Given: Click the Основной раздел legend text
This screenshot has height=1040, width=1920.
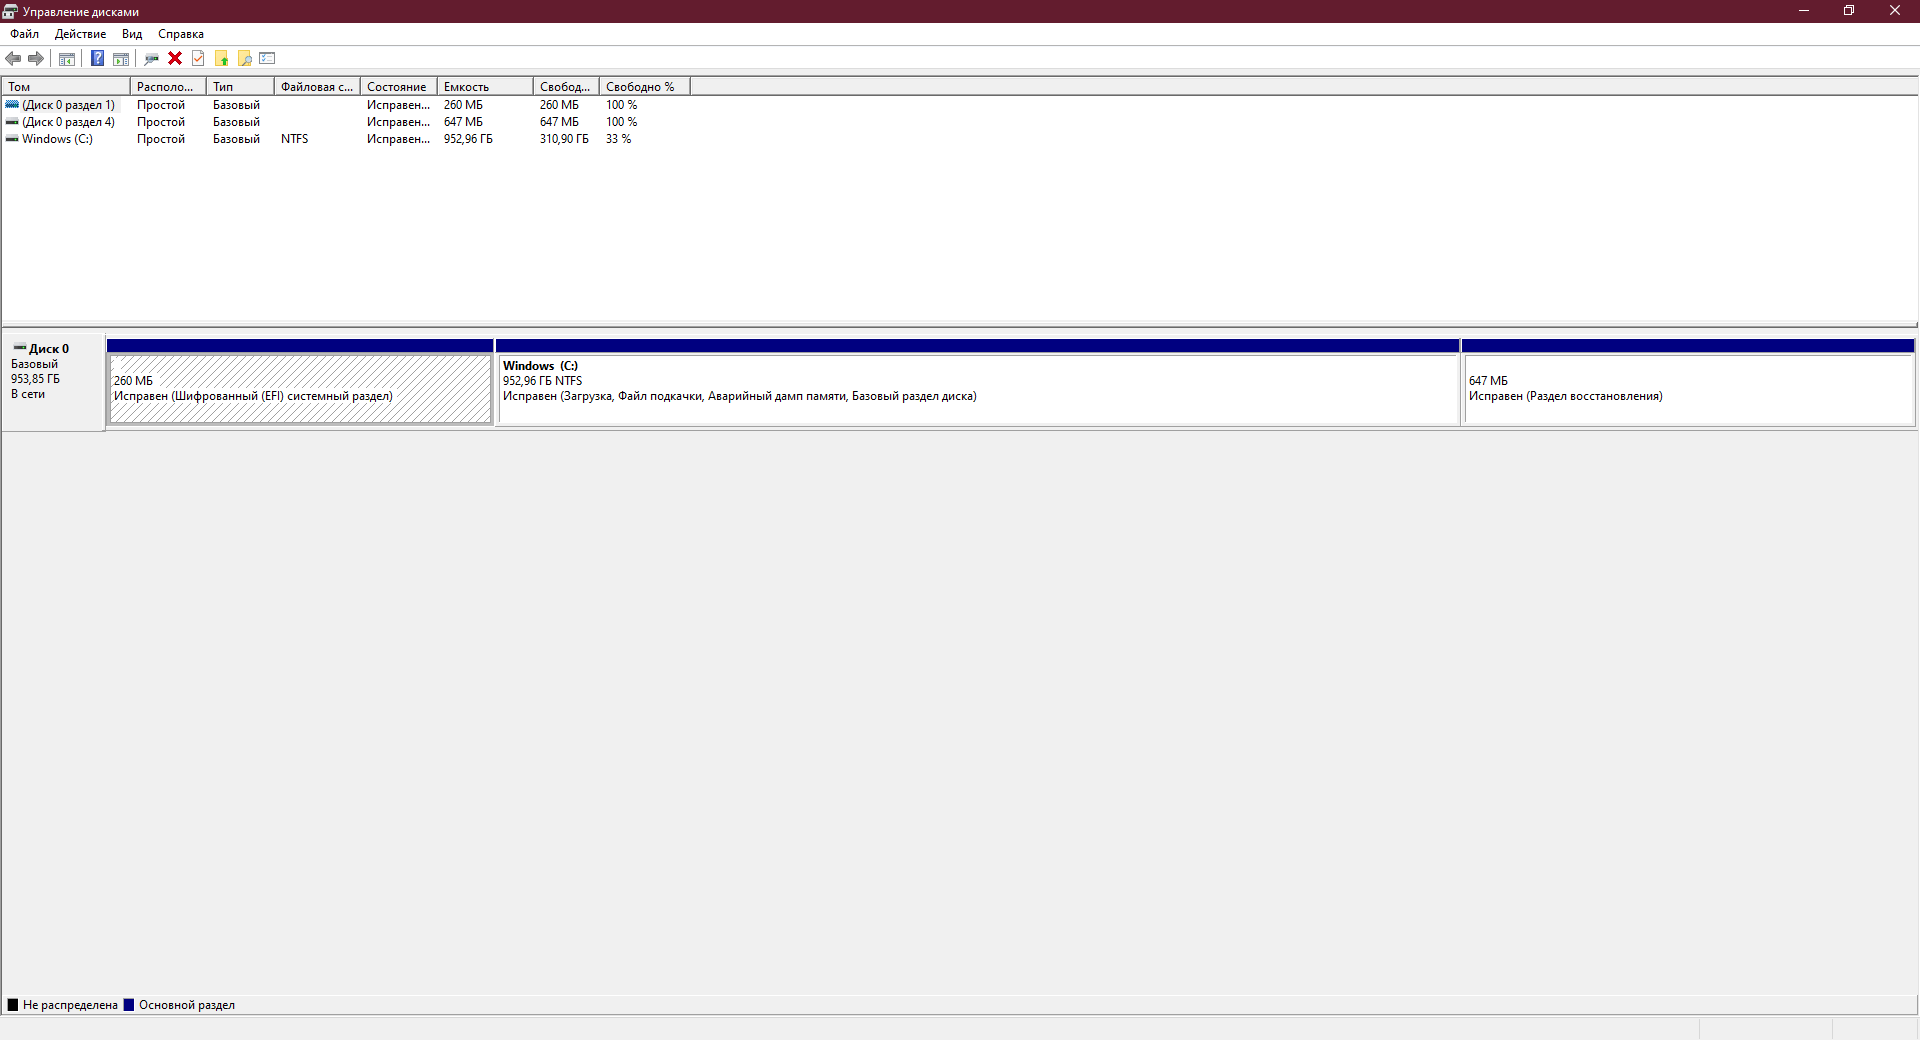Looking at the screenshot, I should [x=187, y=1005].
